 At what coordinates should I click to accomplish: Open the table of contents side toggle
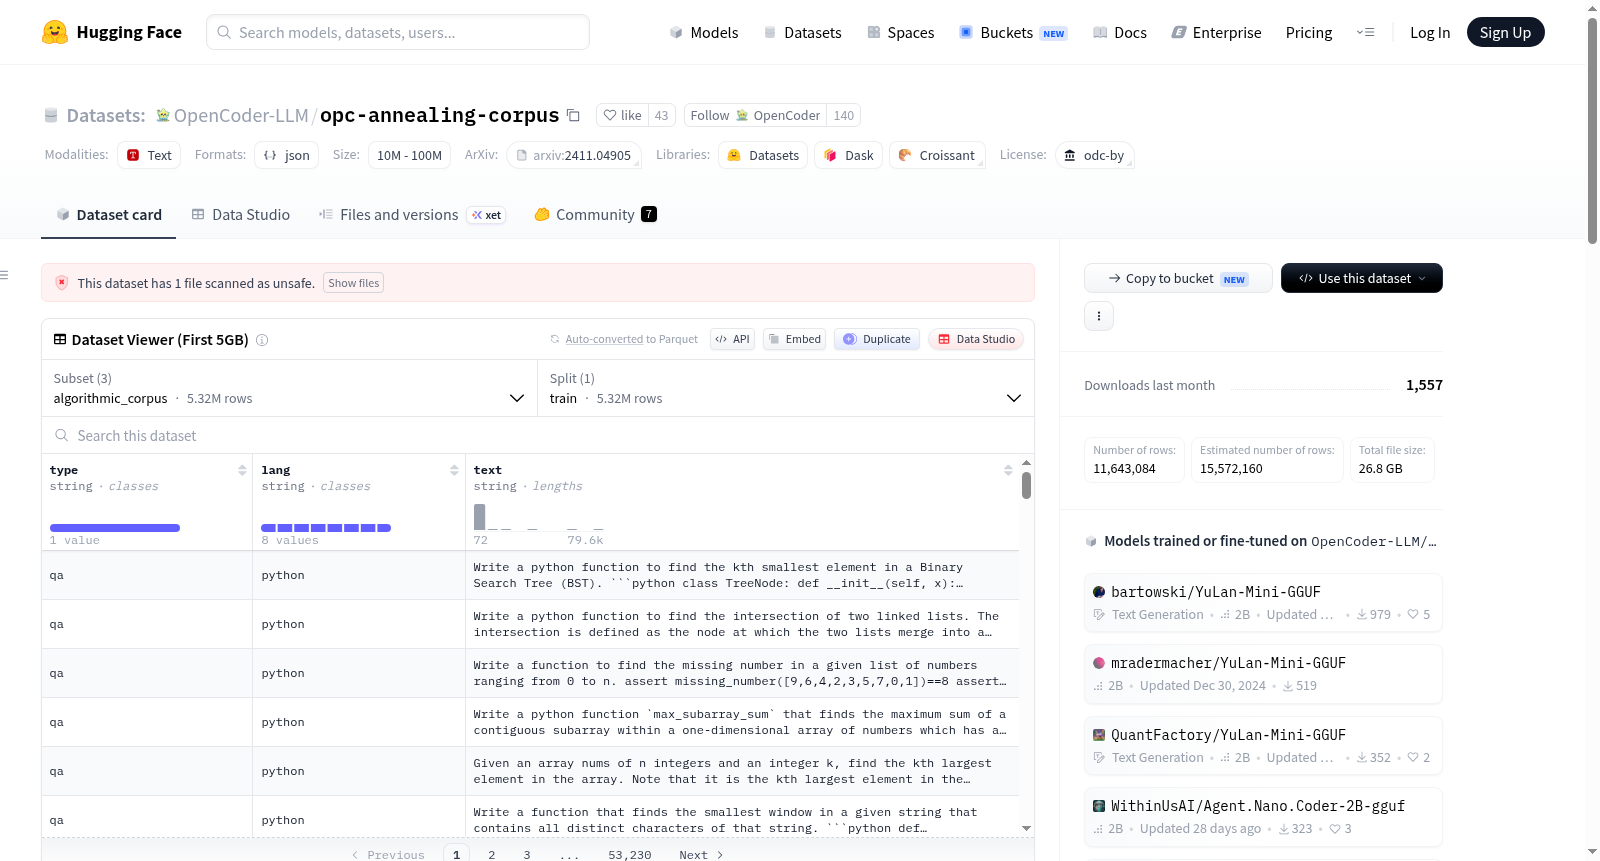pos(4,275)
